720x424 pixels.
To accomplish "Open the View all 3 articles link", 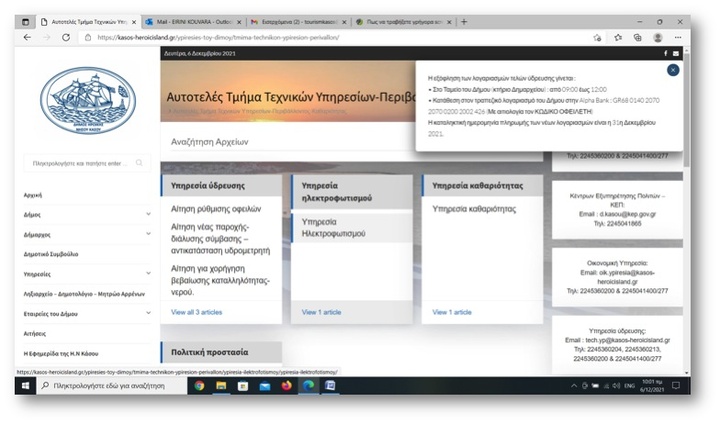I will point(197,312).
